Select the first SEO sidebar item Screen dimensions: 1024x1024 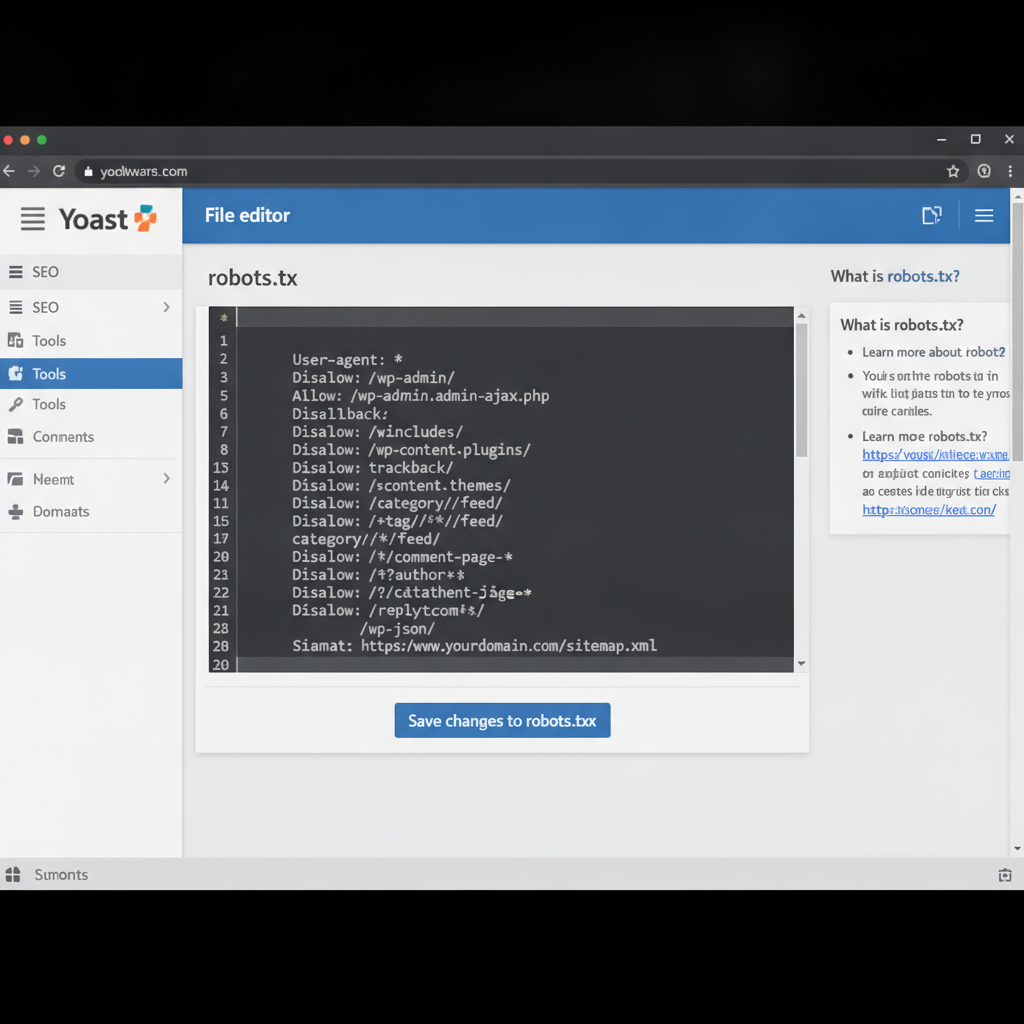[91, 272]
